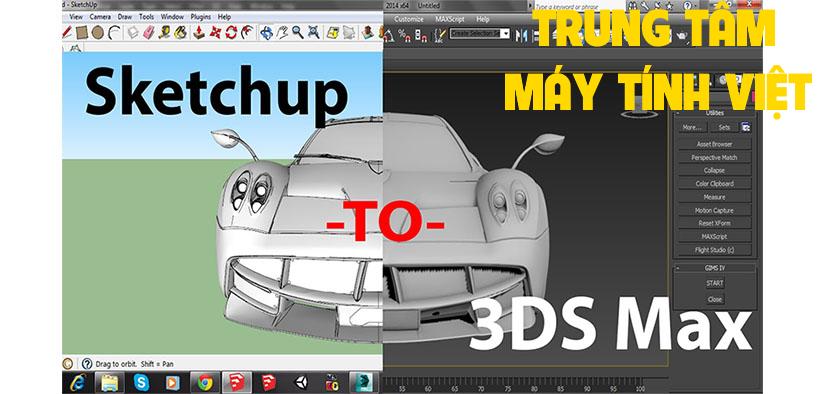Image resolution: width=825 pixels, height=394 pixels.
Task: Open Internet Explorer from the taskbar
Action: (78, 382)
